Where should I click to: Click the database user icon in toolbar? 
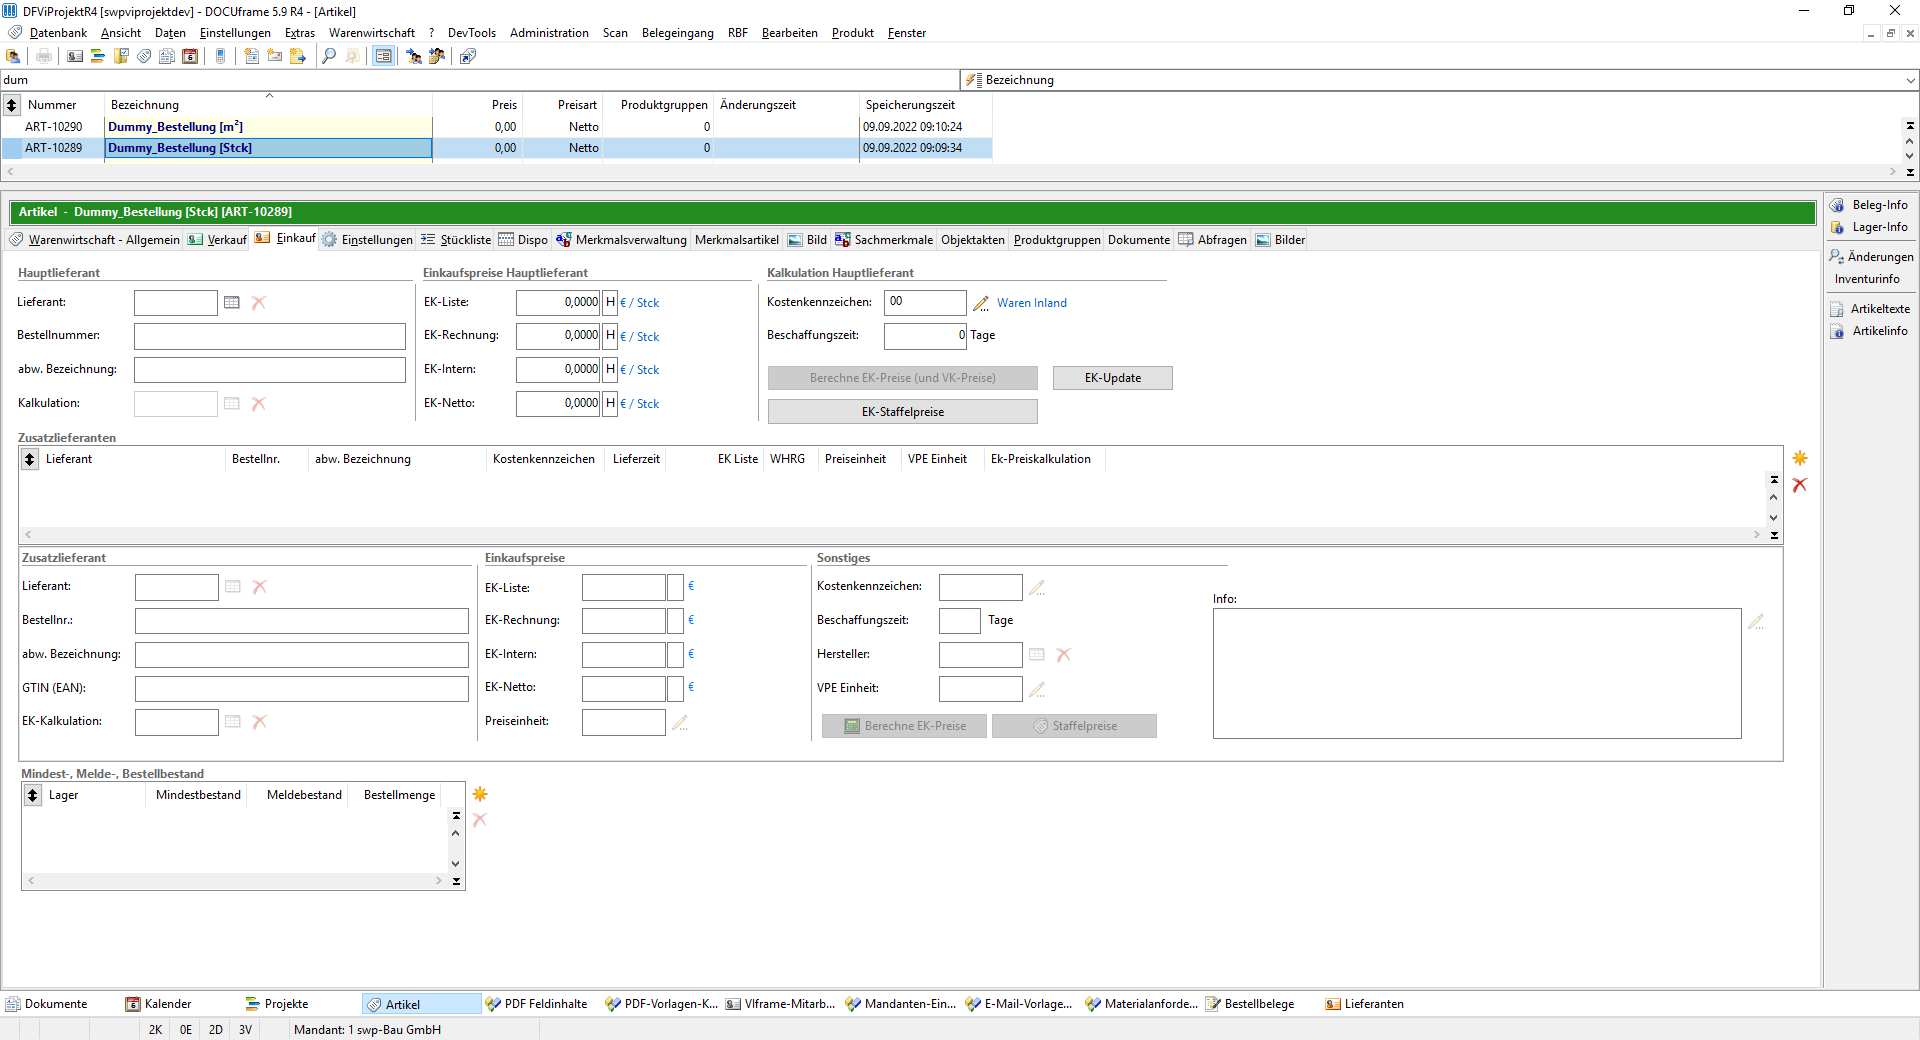pos(13,56)
